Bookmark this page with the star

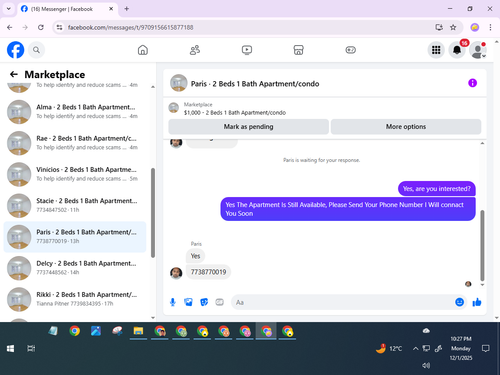[453, 27]
